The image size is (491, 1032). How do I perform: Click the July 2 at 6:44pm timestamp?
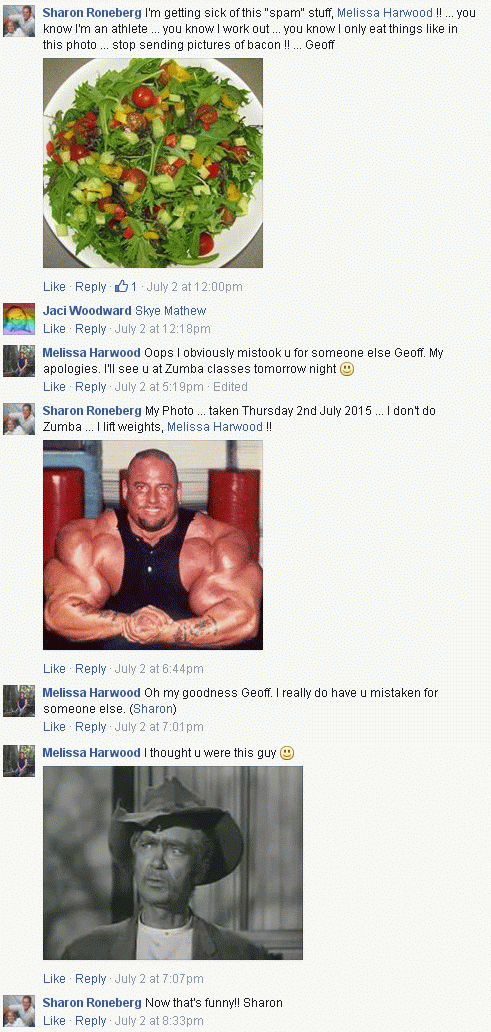point(159,669)
